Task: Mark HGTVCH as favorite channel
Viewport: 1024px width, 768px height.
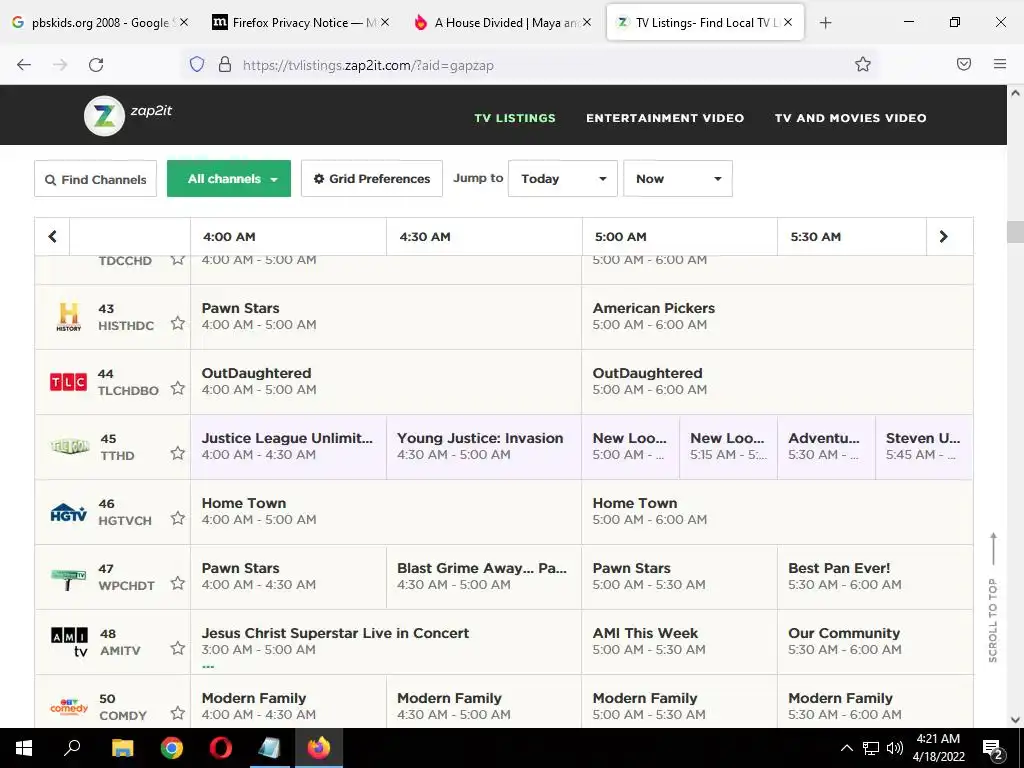Action: pyautogui.click(x=178, y=519)
